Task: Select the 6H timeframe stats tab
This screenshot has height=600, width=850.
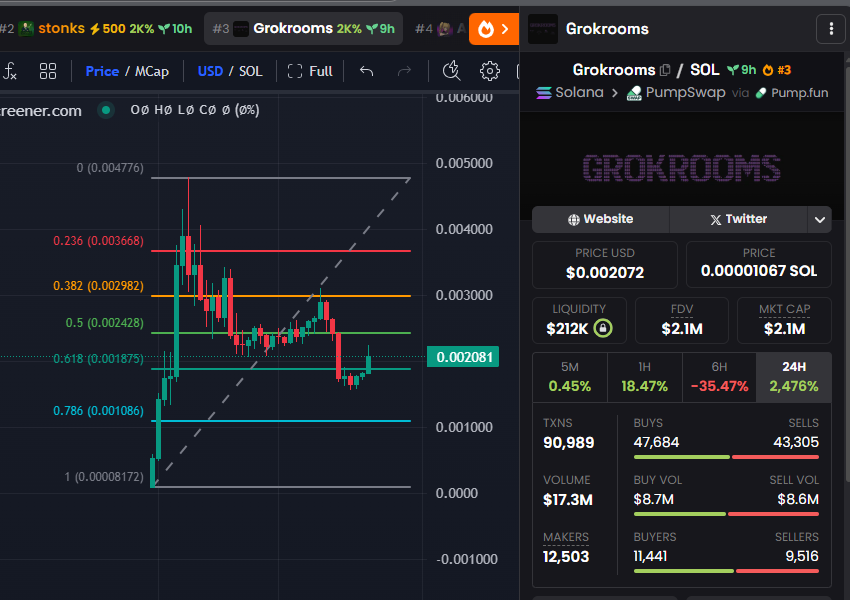Action: click(x=719, y=378)
